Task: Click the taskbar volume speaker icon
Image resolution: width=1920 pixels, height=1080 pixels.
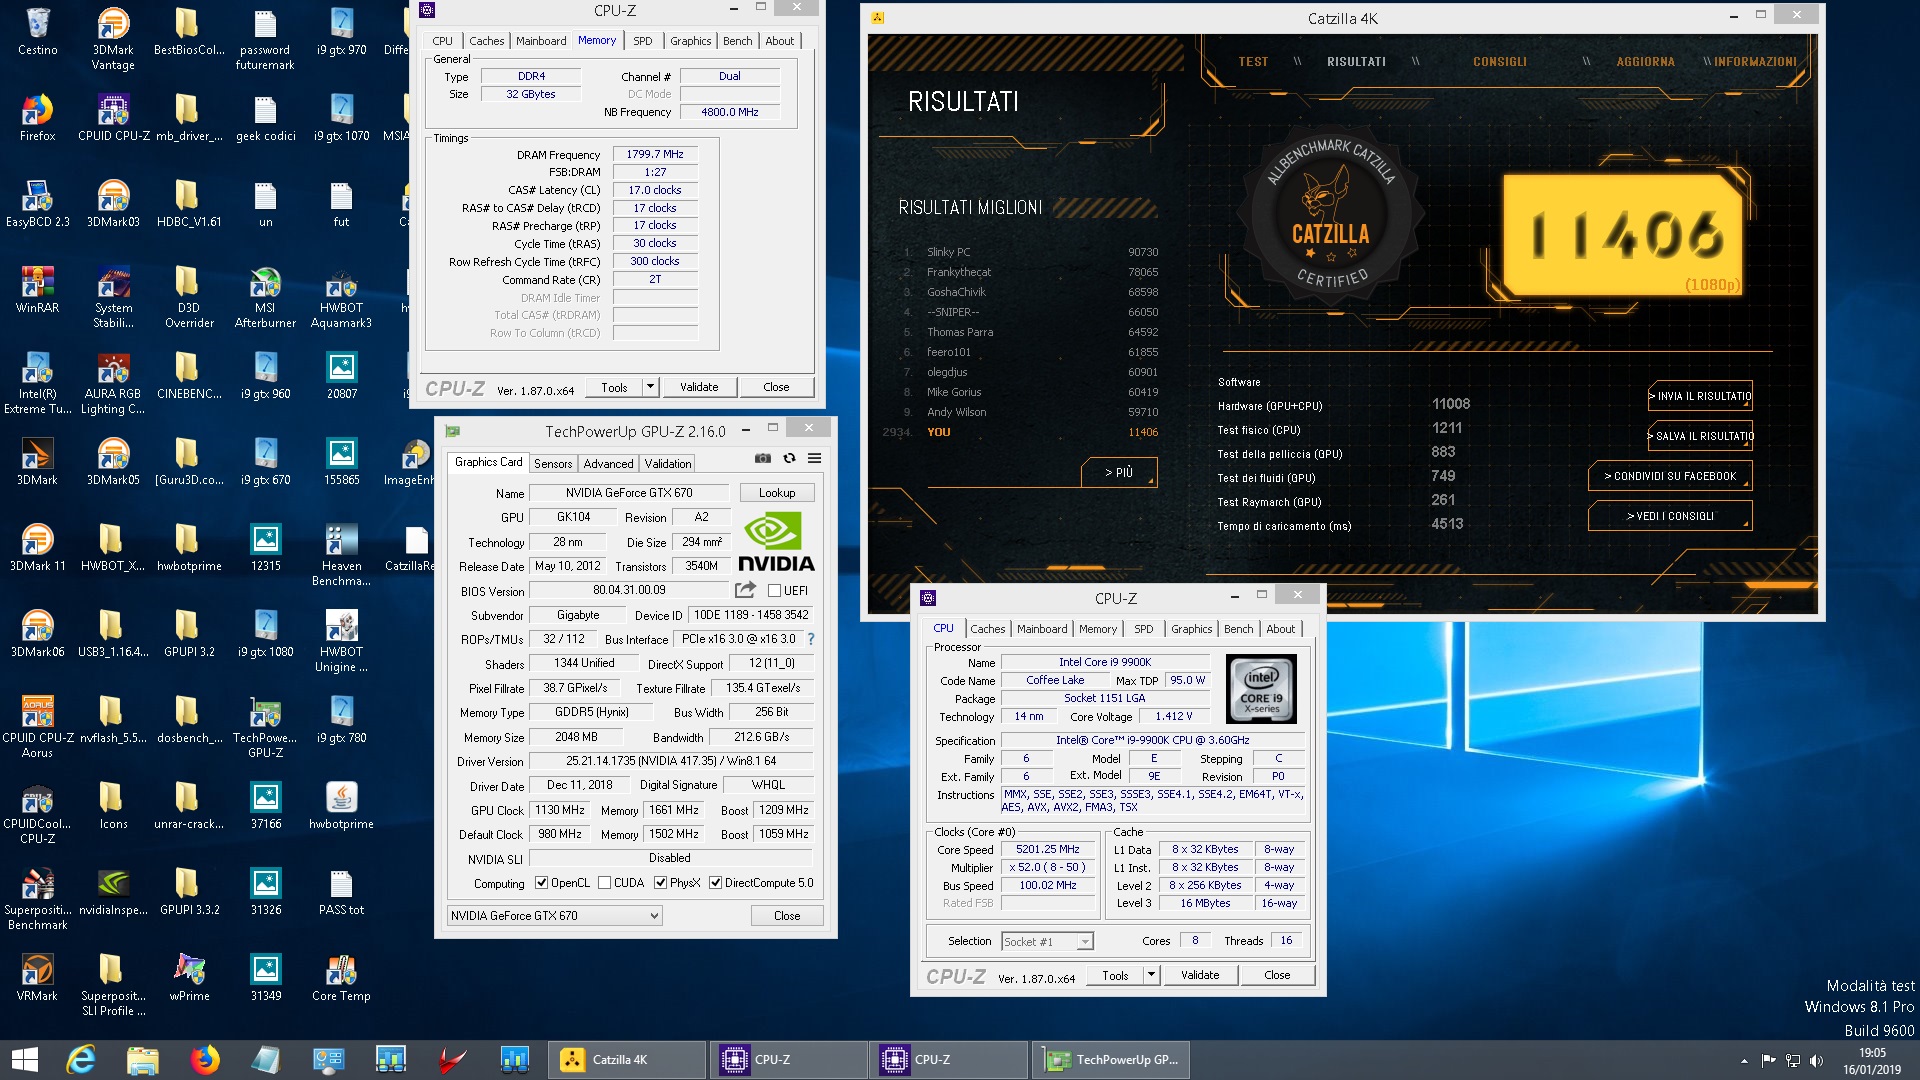Action: coord(1817,1061)
